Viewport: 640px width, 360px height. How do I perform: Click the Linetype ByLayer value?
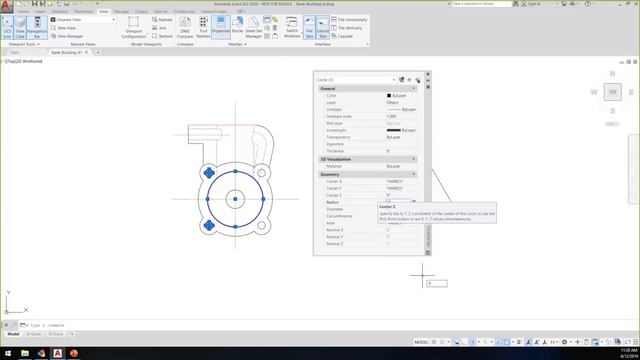coord(402,109)
